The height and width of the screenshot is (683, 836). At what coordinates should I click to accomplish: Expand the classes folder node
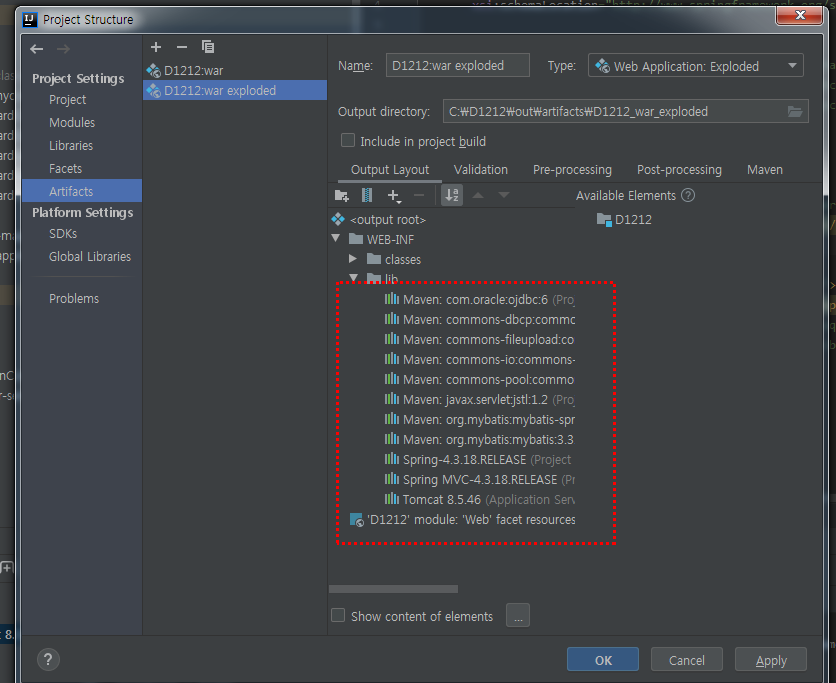pos(353,259)
